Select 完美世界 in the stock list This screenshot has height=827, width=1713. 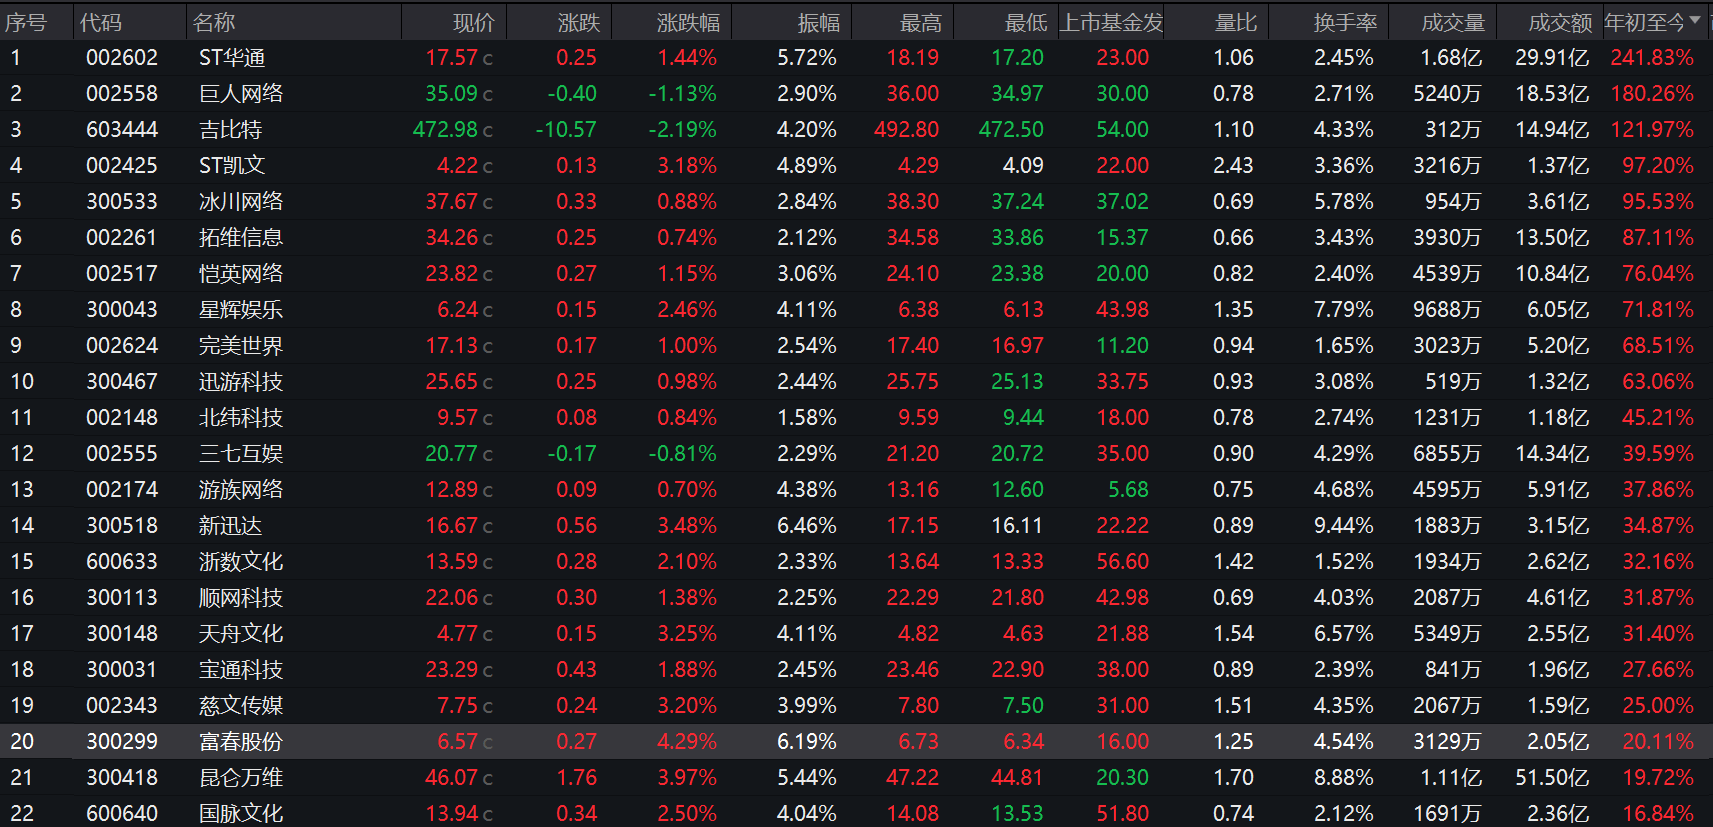tap(241, 346)
